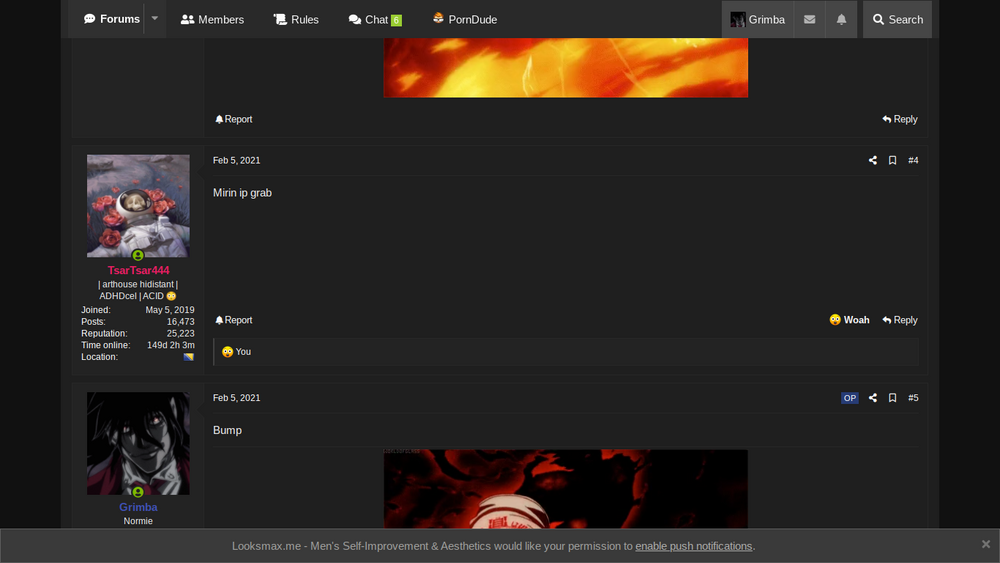The image size is (1000, 563).
Task: Click the share icon on post #5
Action: [872, 398]
